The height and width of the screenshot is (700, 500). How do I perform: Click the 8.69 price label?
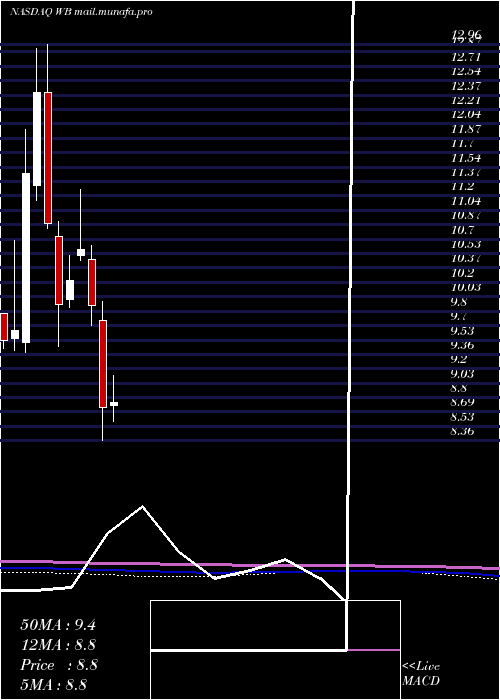tap(463, 402)
